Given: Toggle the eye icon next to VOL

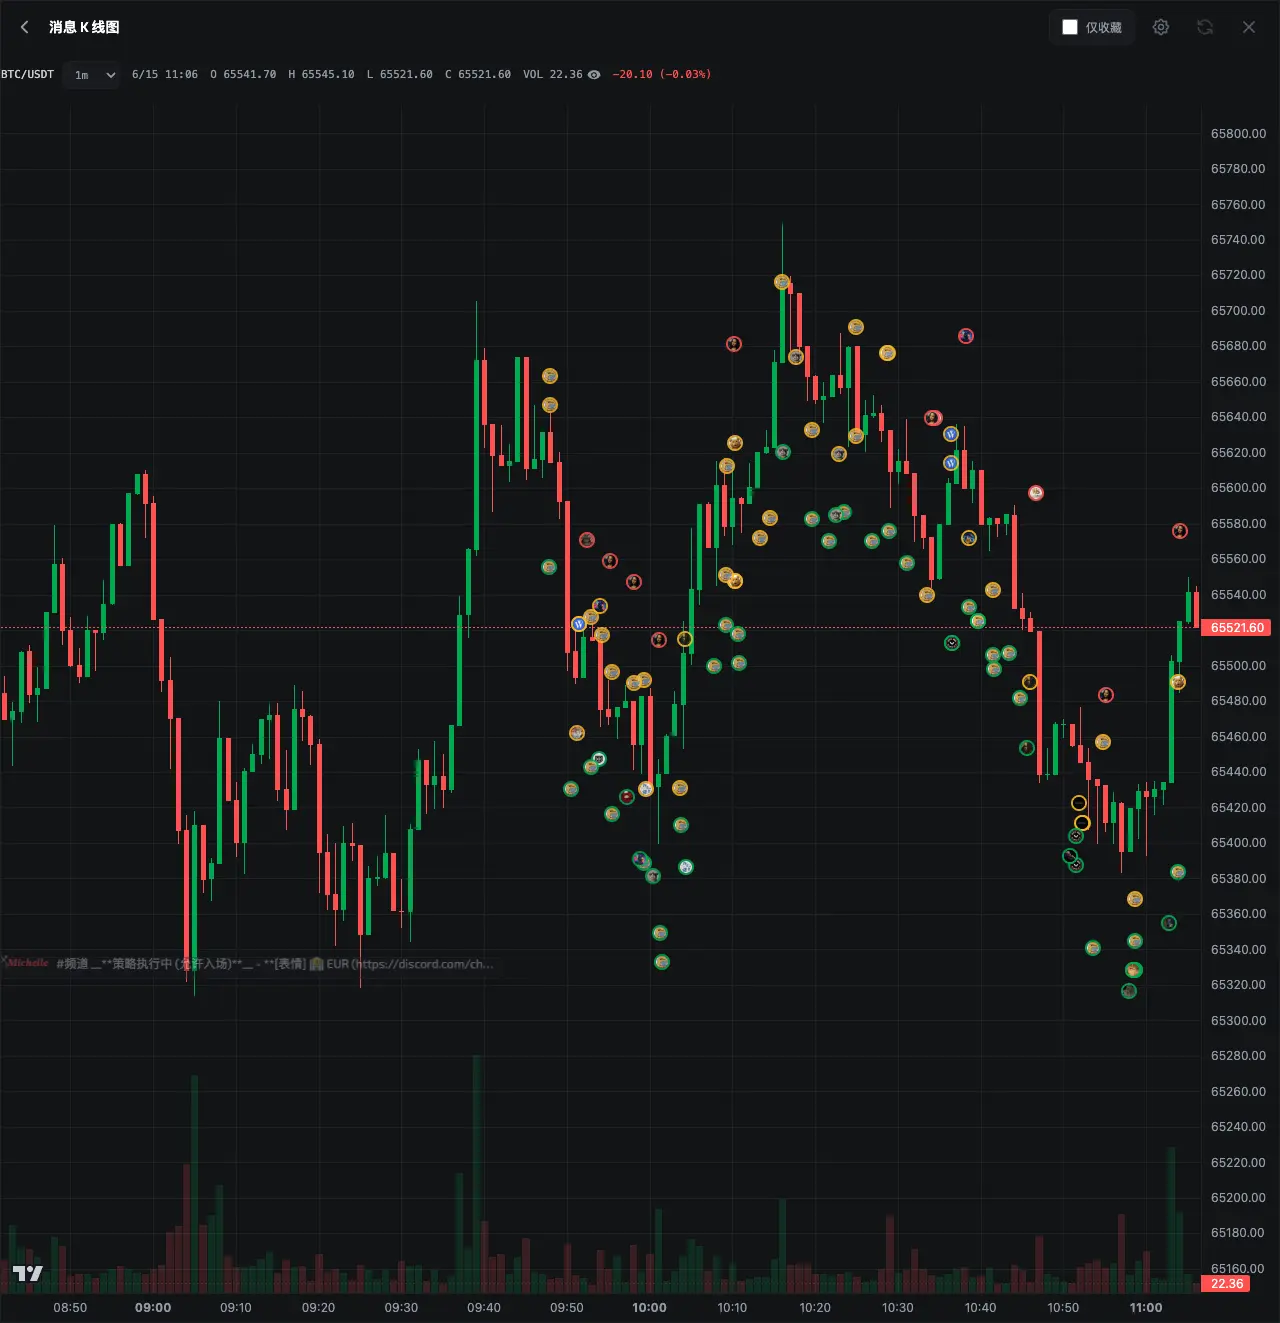Looking at the screenshot, I should click(594, 75).
